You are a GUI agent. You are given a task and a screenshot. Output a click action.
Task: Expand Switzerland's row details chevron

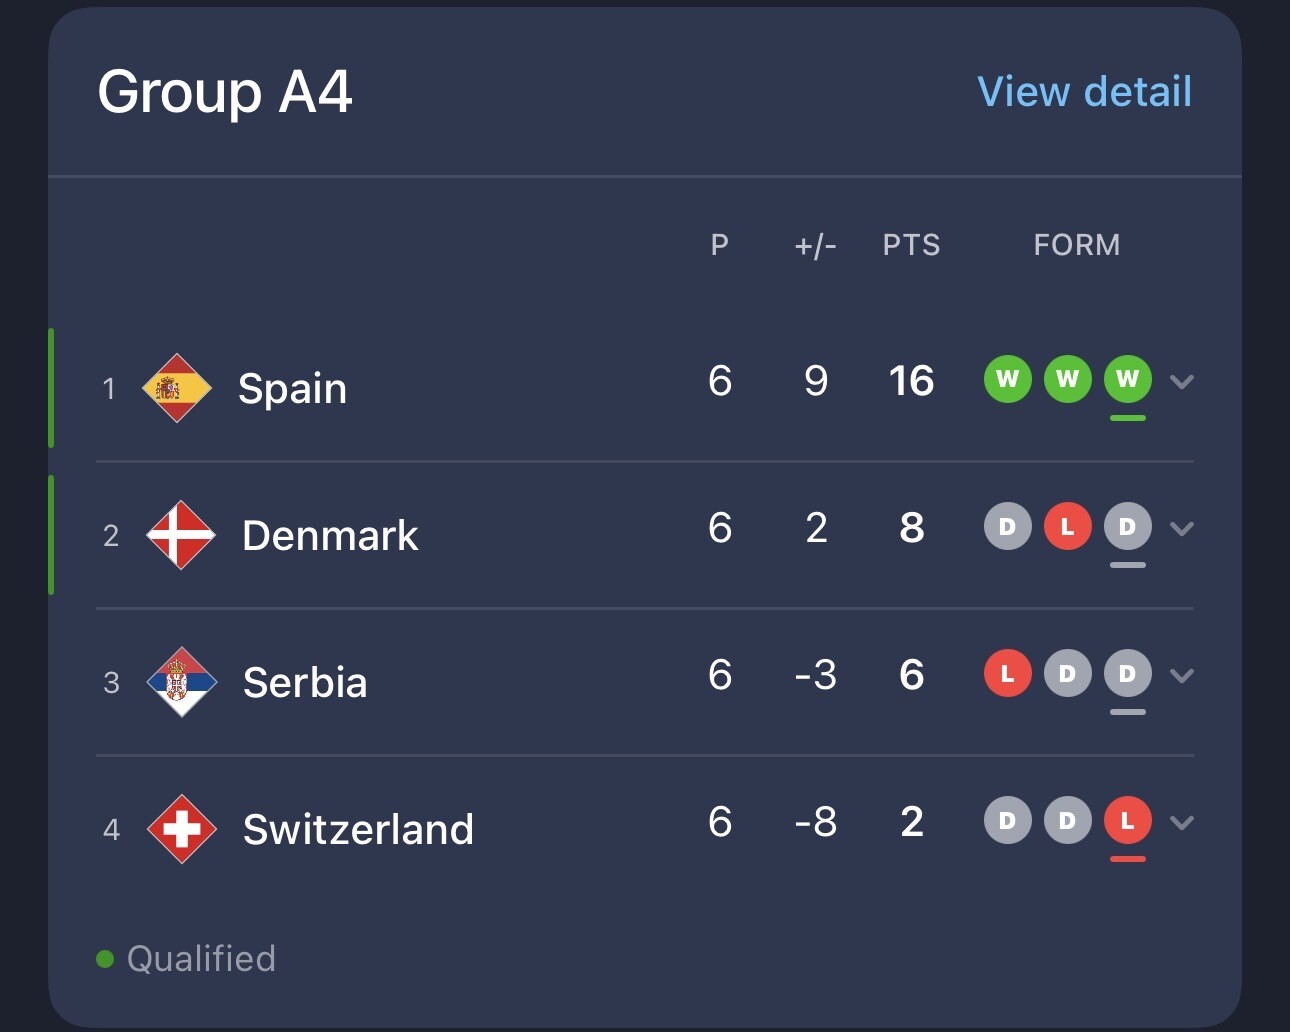tap(1182, 822)
